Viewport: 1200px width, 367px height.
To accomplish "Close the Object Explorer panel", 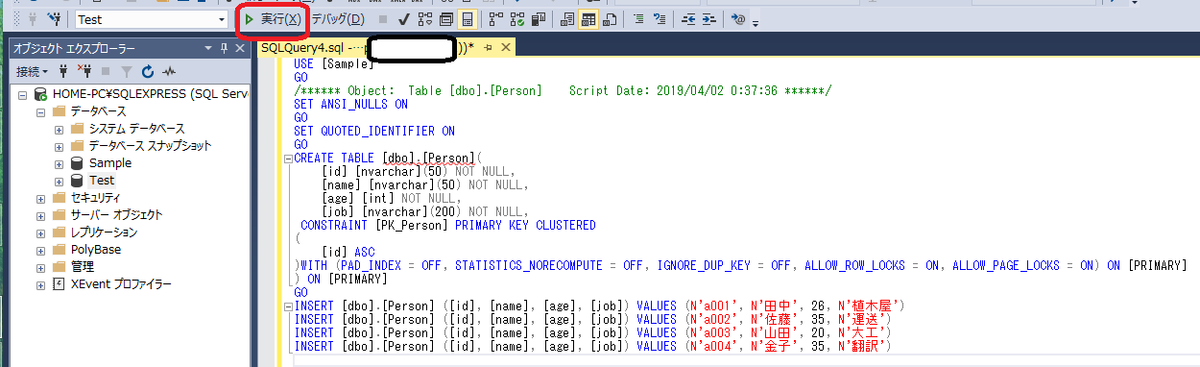I will 241,47.
